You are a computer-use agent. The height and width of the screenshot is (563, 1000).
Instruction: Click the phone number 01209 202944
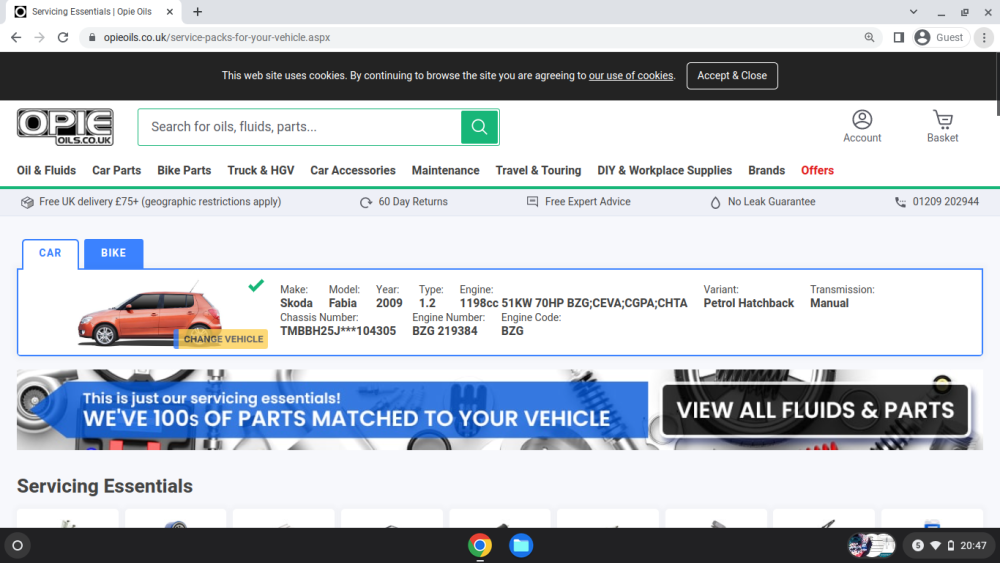click(945, 201)
